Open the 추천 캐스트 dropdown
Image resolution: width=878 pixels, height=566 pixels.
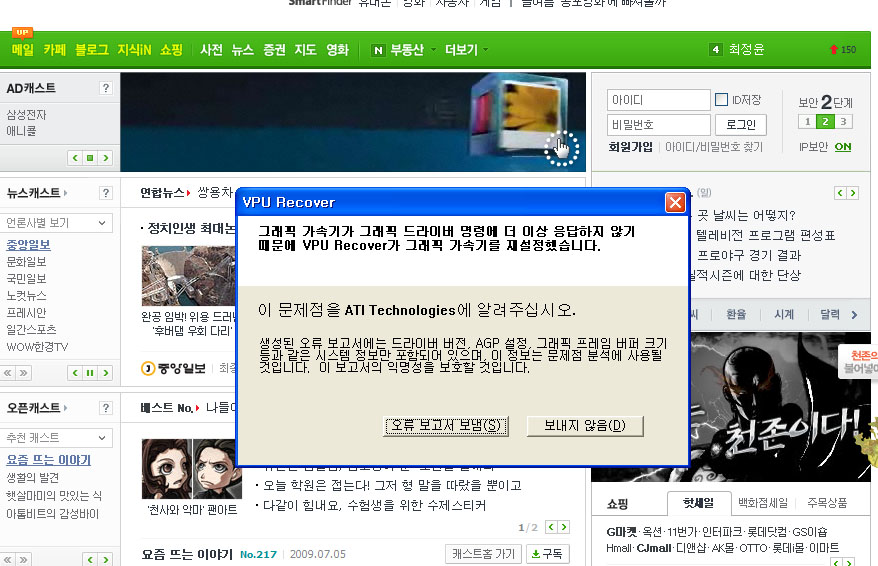pyautogui.click(x=56, y=438)
